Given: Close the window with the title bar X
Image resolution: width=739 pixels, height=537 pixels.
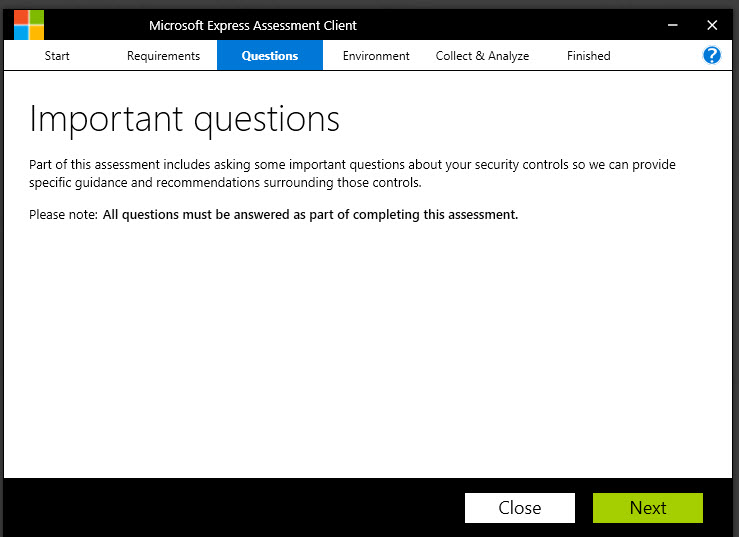Looking at the screenshot, I should point(712,25).
